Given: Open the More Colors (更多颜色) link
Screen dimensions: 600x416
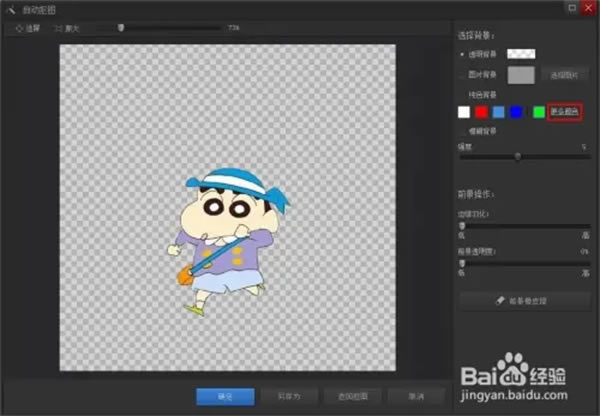Looking at the screenshot, I should coord(564,112).
